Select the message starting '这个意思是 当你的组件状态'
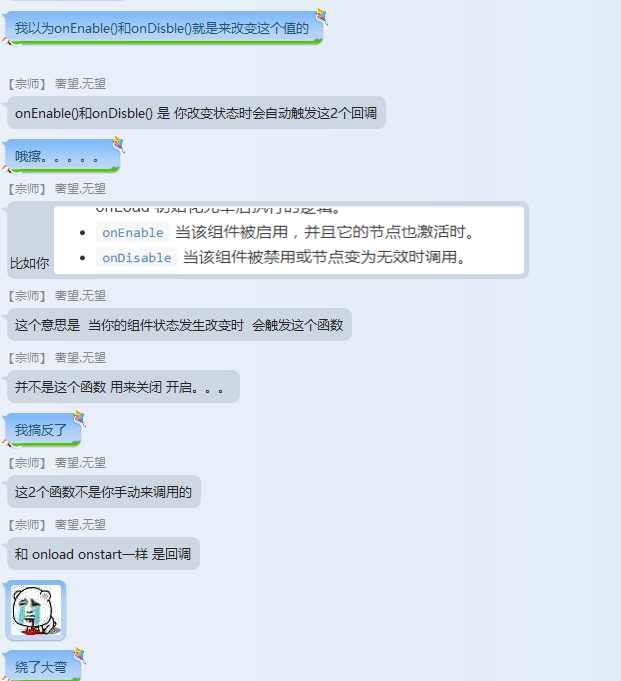The width and height of the screenshot is (621, 681). [x=179, y=324]
